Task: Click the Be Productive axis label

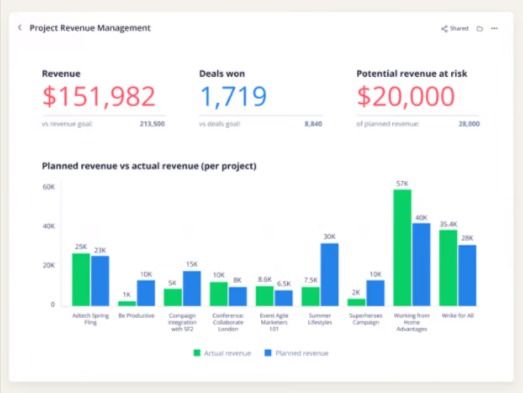Action: (x=136, y=316)
